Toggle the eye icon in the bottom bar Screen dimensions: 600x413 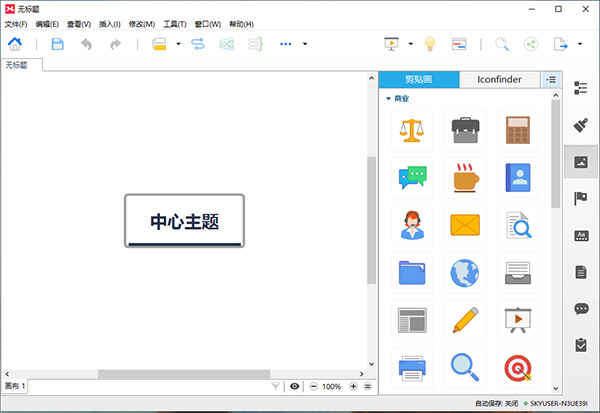(x=295, y=386)
